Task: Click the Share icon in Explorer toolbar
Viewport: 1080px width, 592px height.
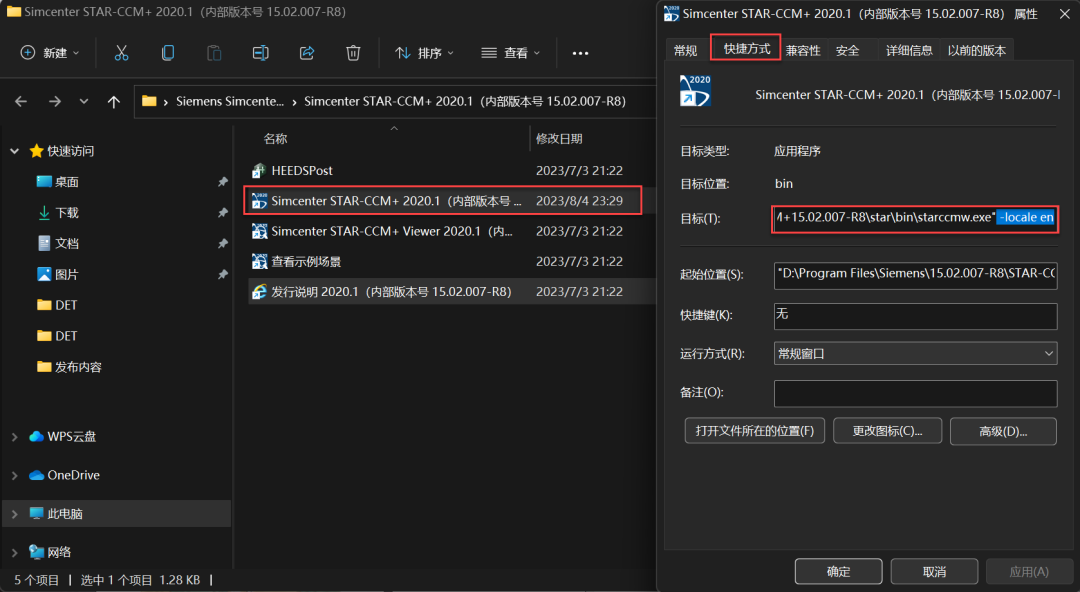Action: [x=307, y=53]
